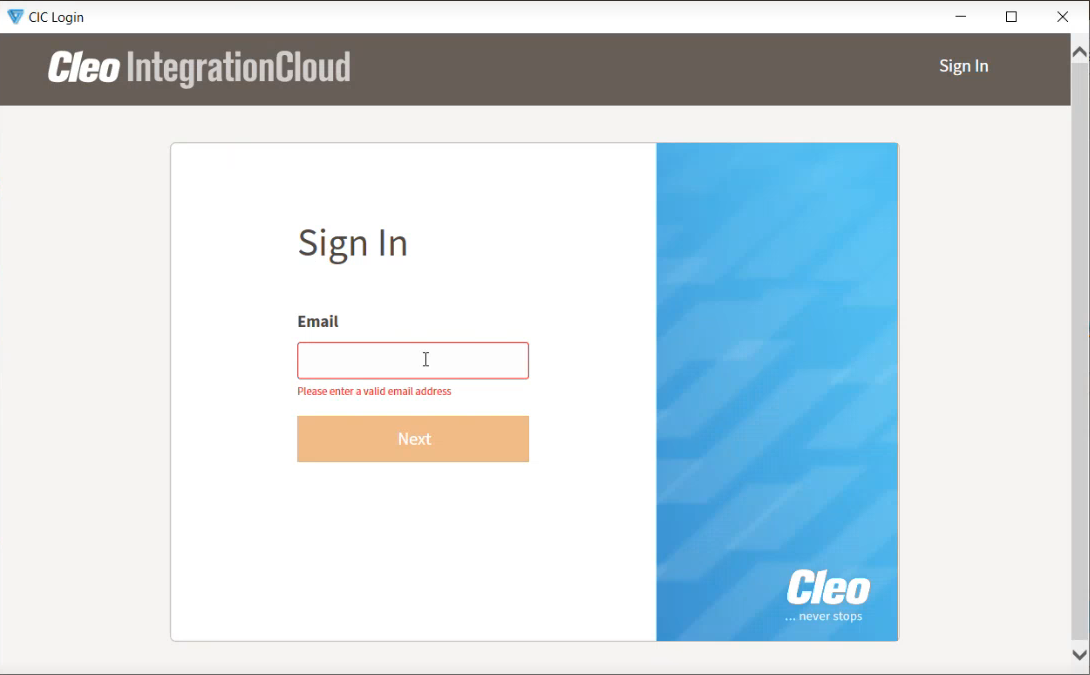The image size is (1090, 675).
Task: Click the scrollbar up arrow
Action: tap(1080, 52)
